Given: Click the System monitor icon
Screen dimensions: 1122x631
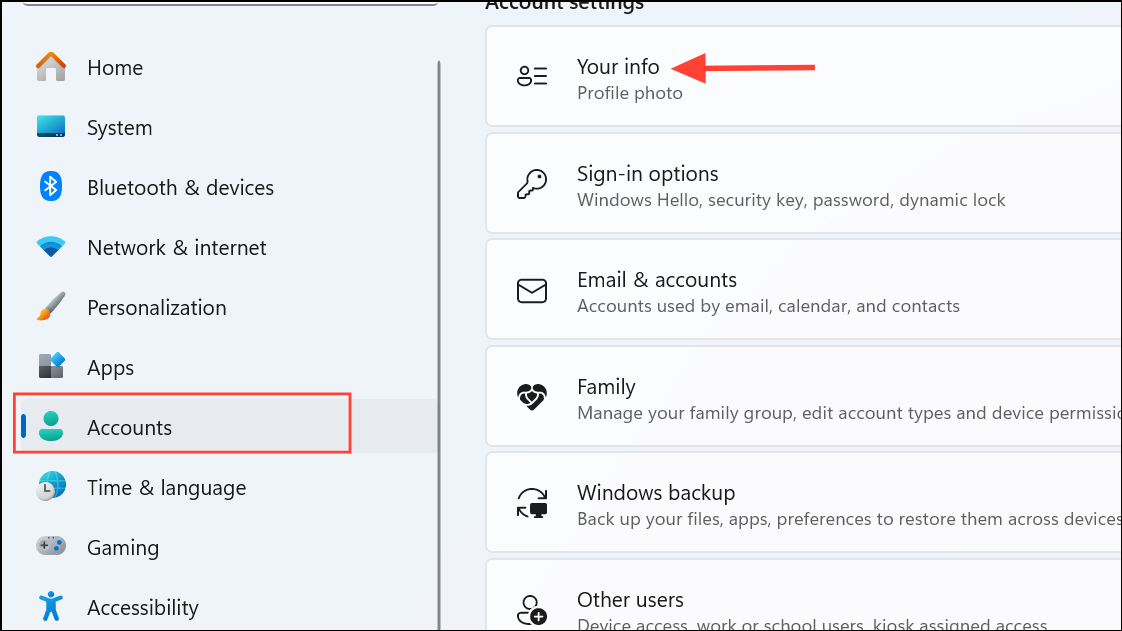Looking at the screenshot, I should 51,127.
